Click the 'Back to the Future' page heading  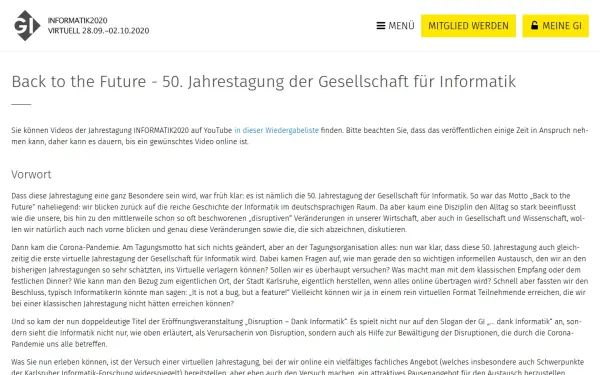264,82
